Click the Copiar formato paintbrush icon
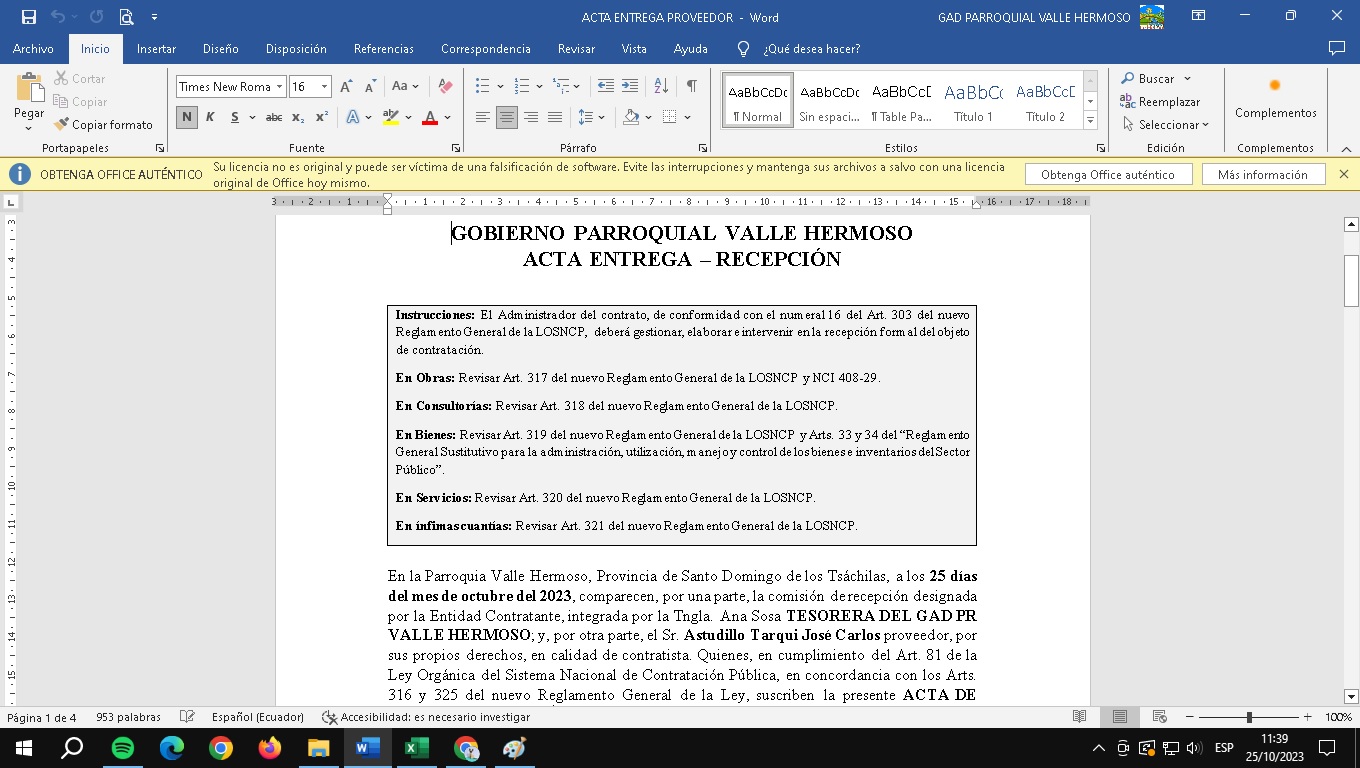Screen dimensions: 1360x768 tap(62, 125)
